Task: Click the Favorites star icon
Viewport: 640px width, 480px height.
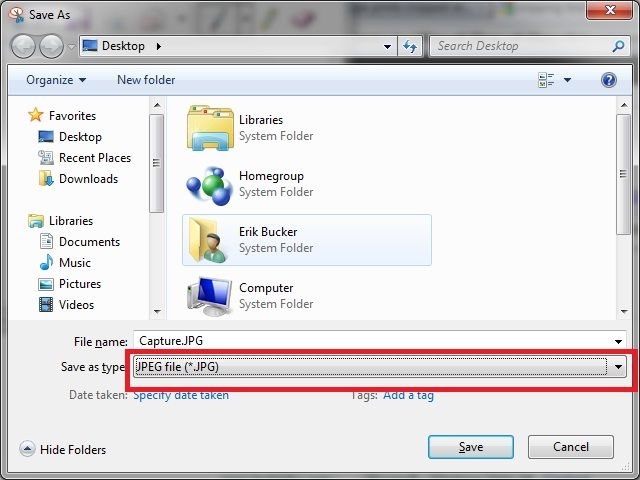Action: [36, 115]
